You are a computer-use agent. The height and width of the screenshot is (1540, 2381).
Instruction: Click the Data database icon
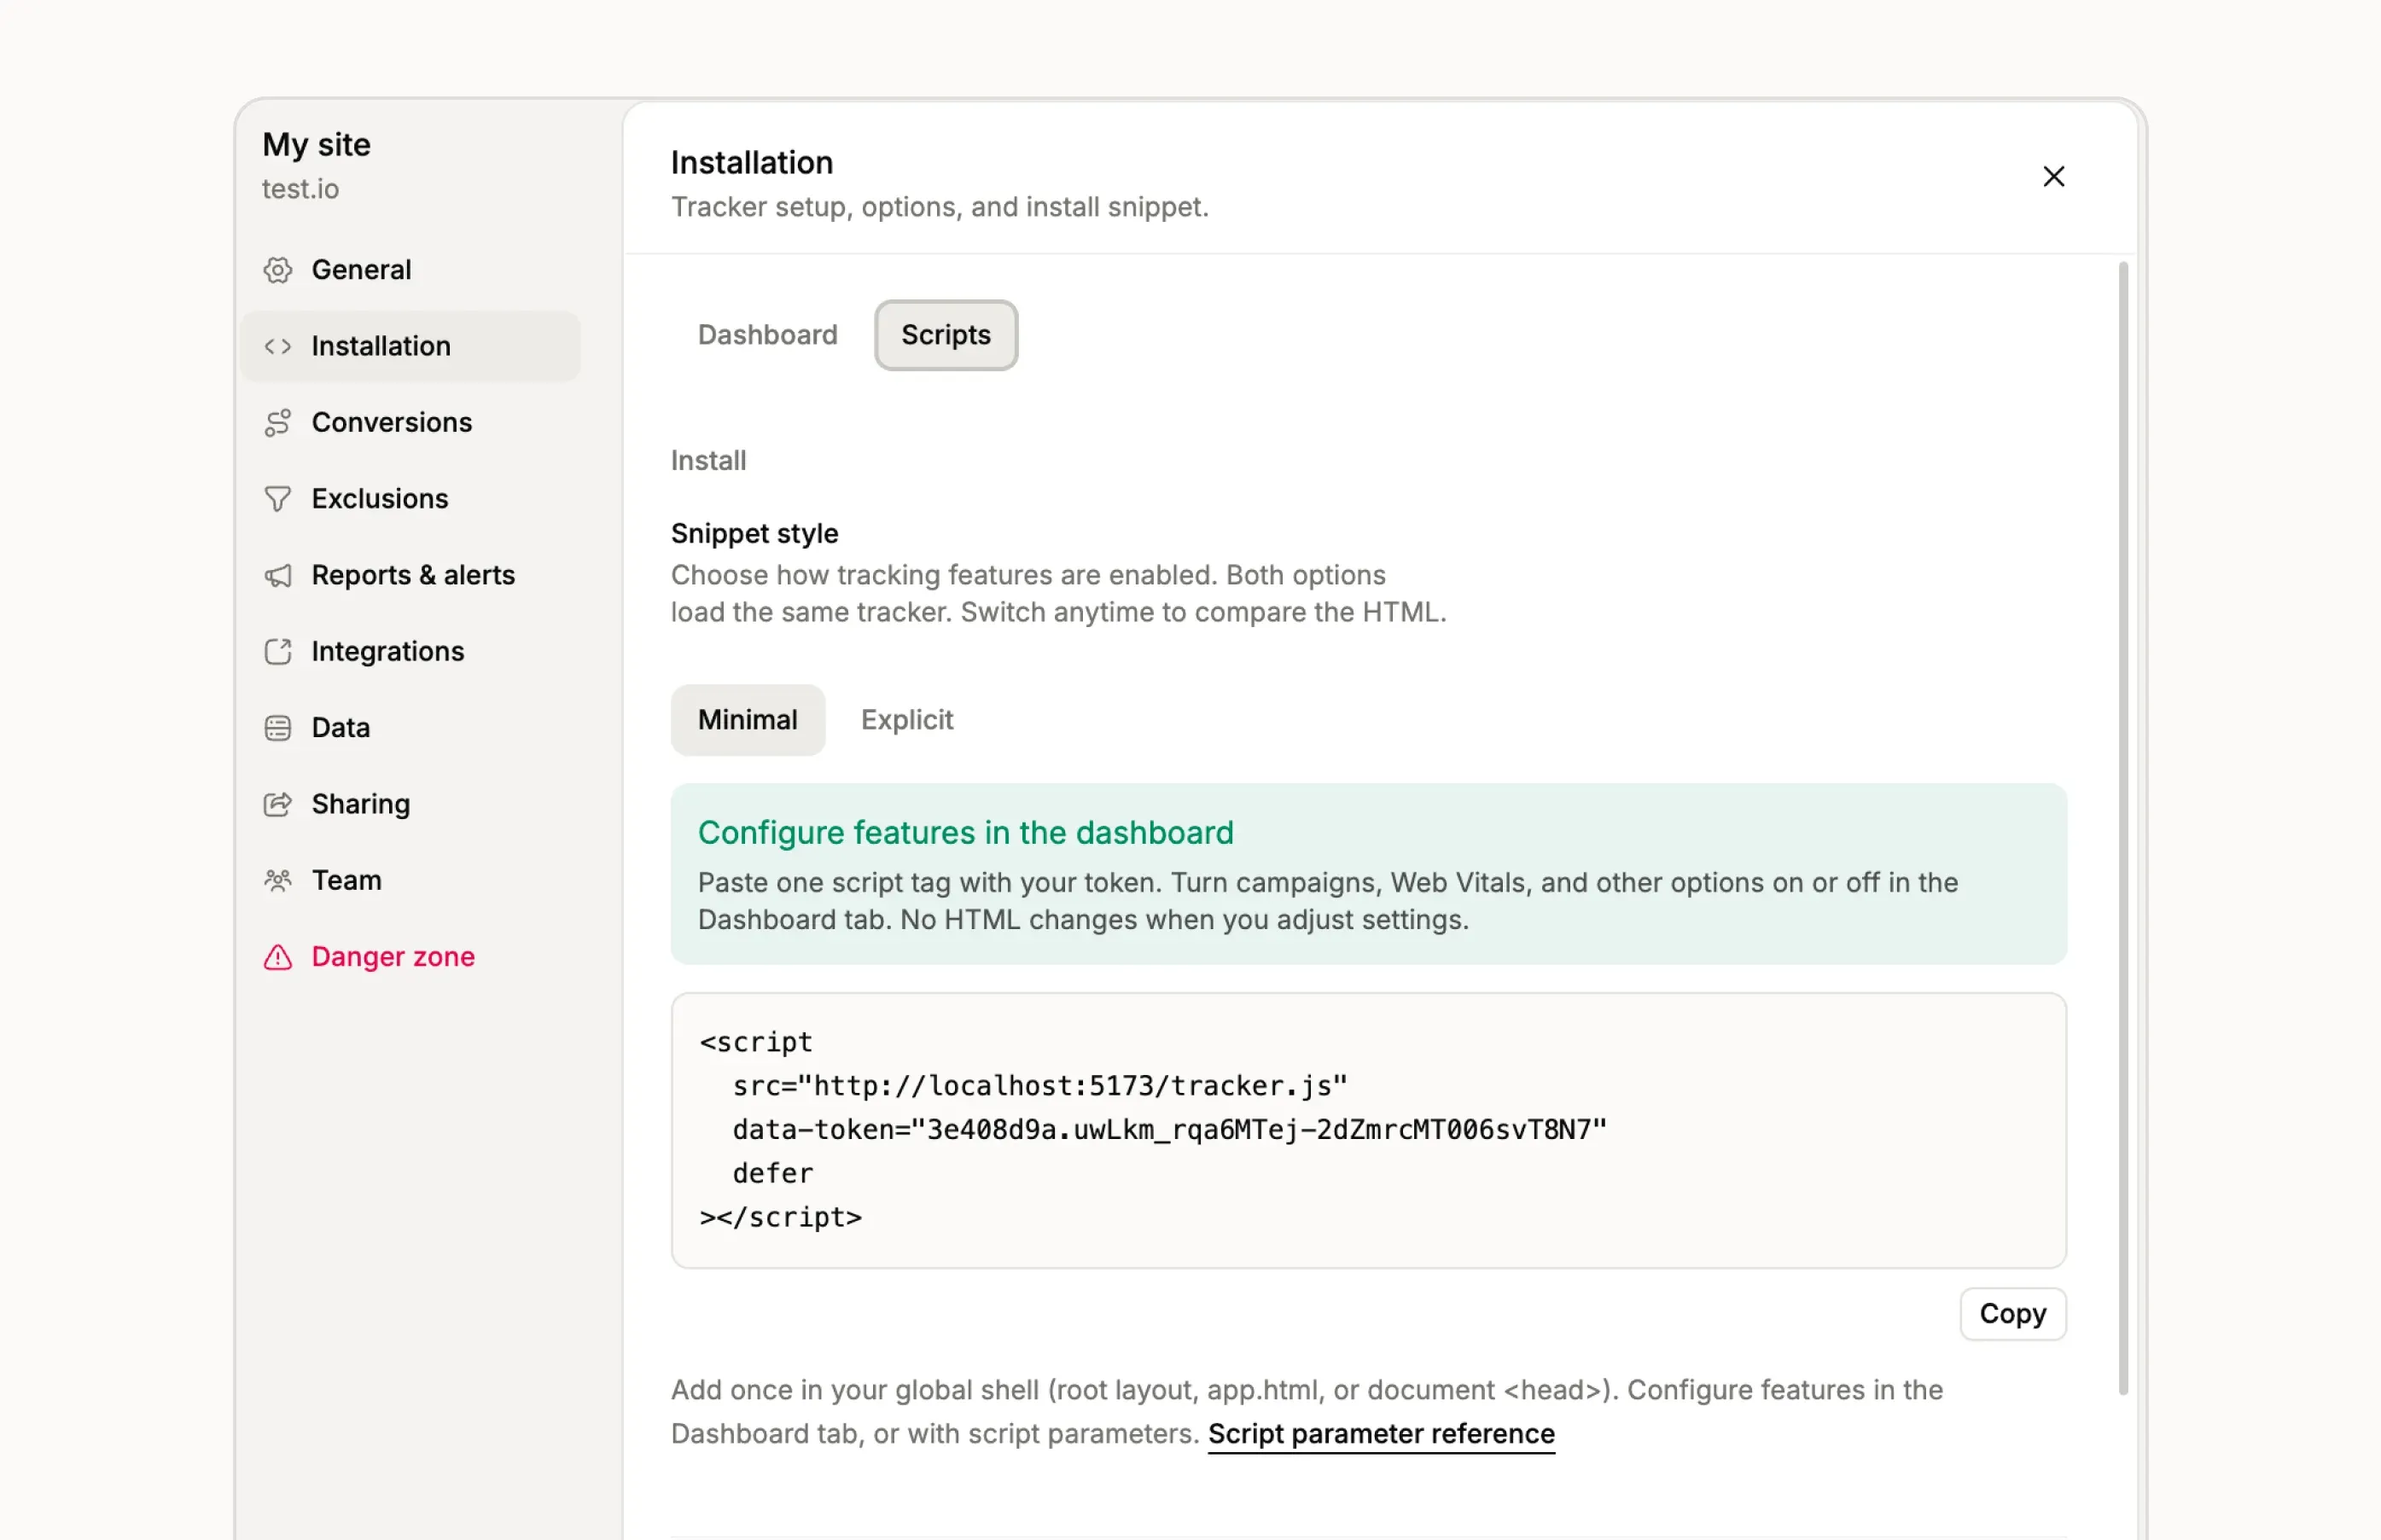(x=277, y=728)
